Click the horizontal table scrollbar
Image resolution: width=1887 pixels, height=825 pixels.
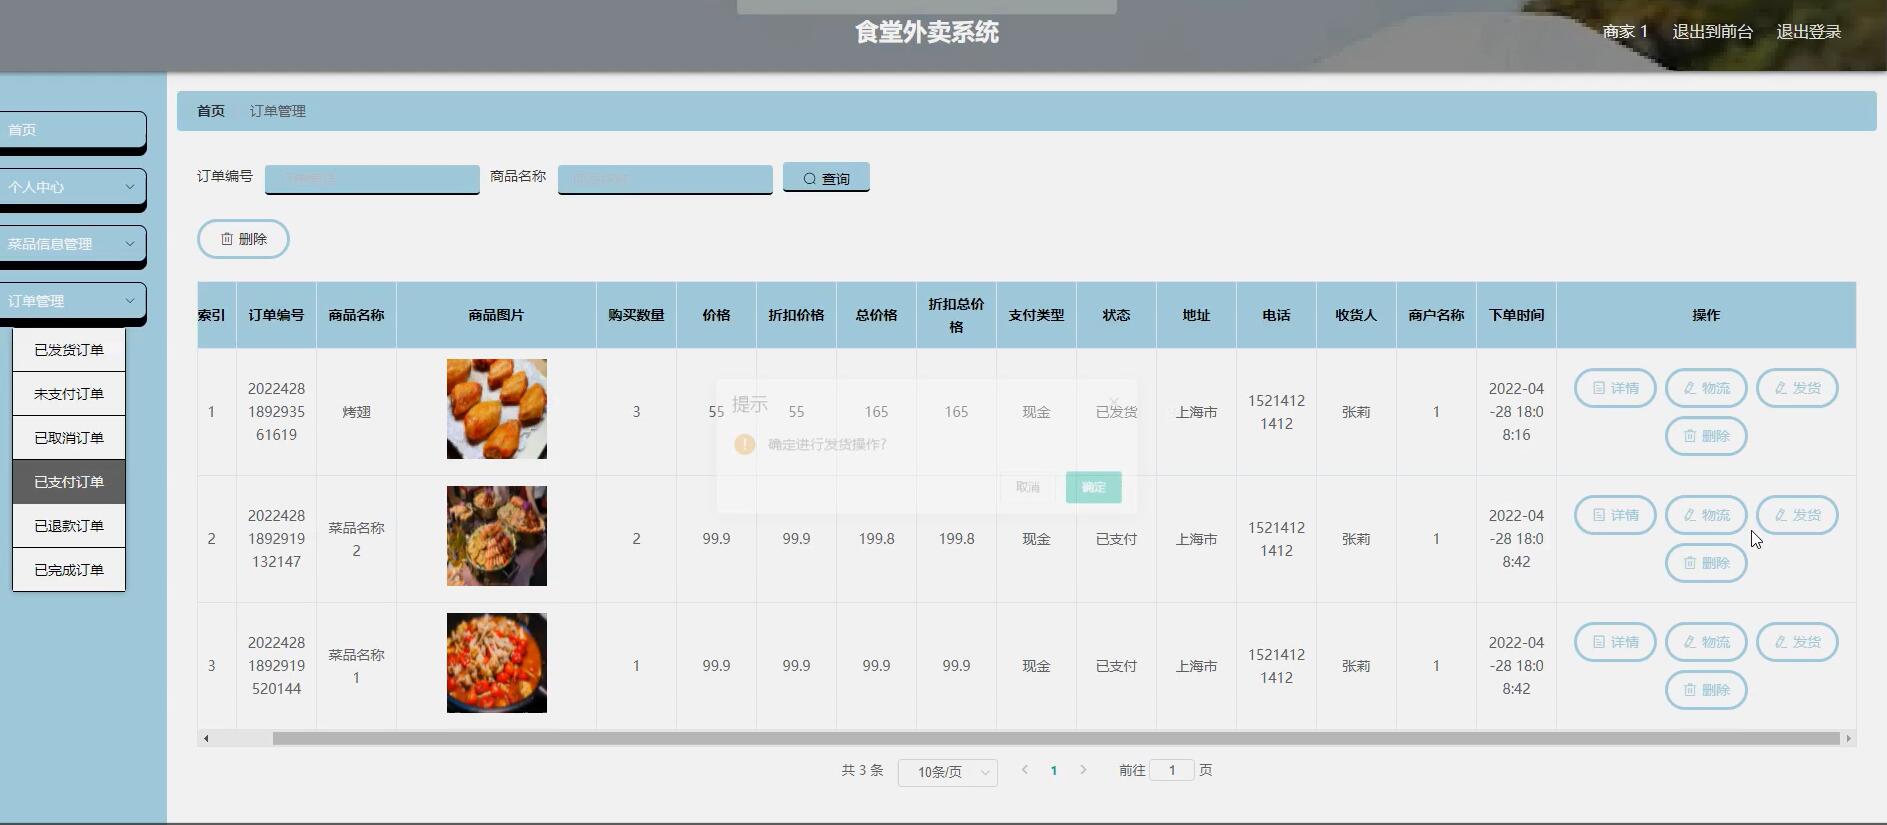pyautogui.click(x=1056, y=738)
